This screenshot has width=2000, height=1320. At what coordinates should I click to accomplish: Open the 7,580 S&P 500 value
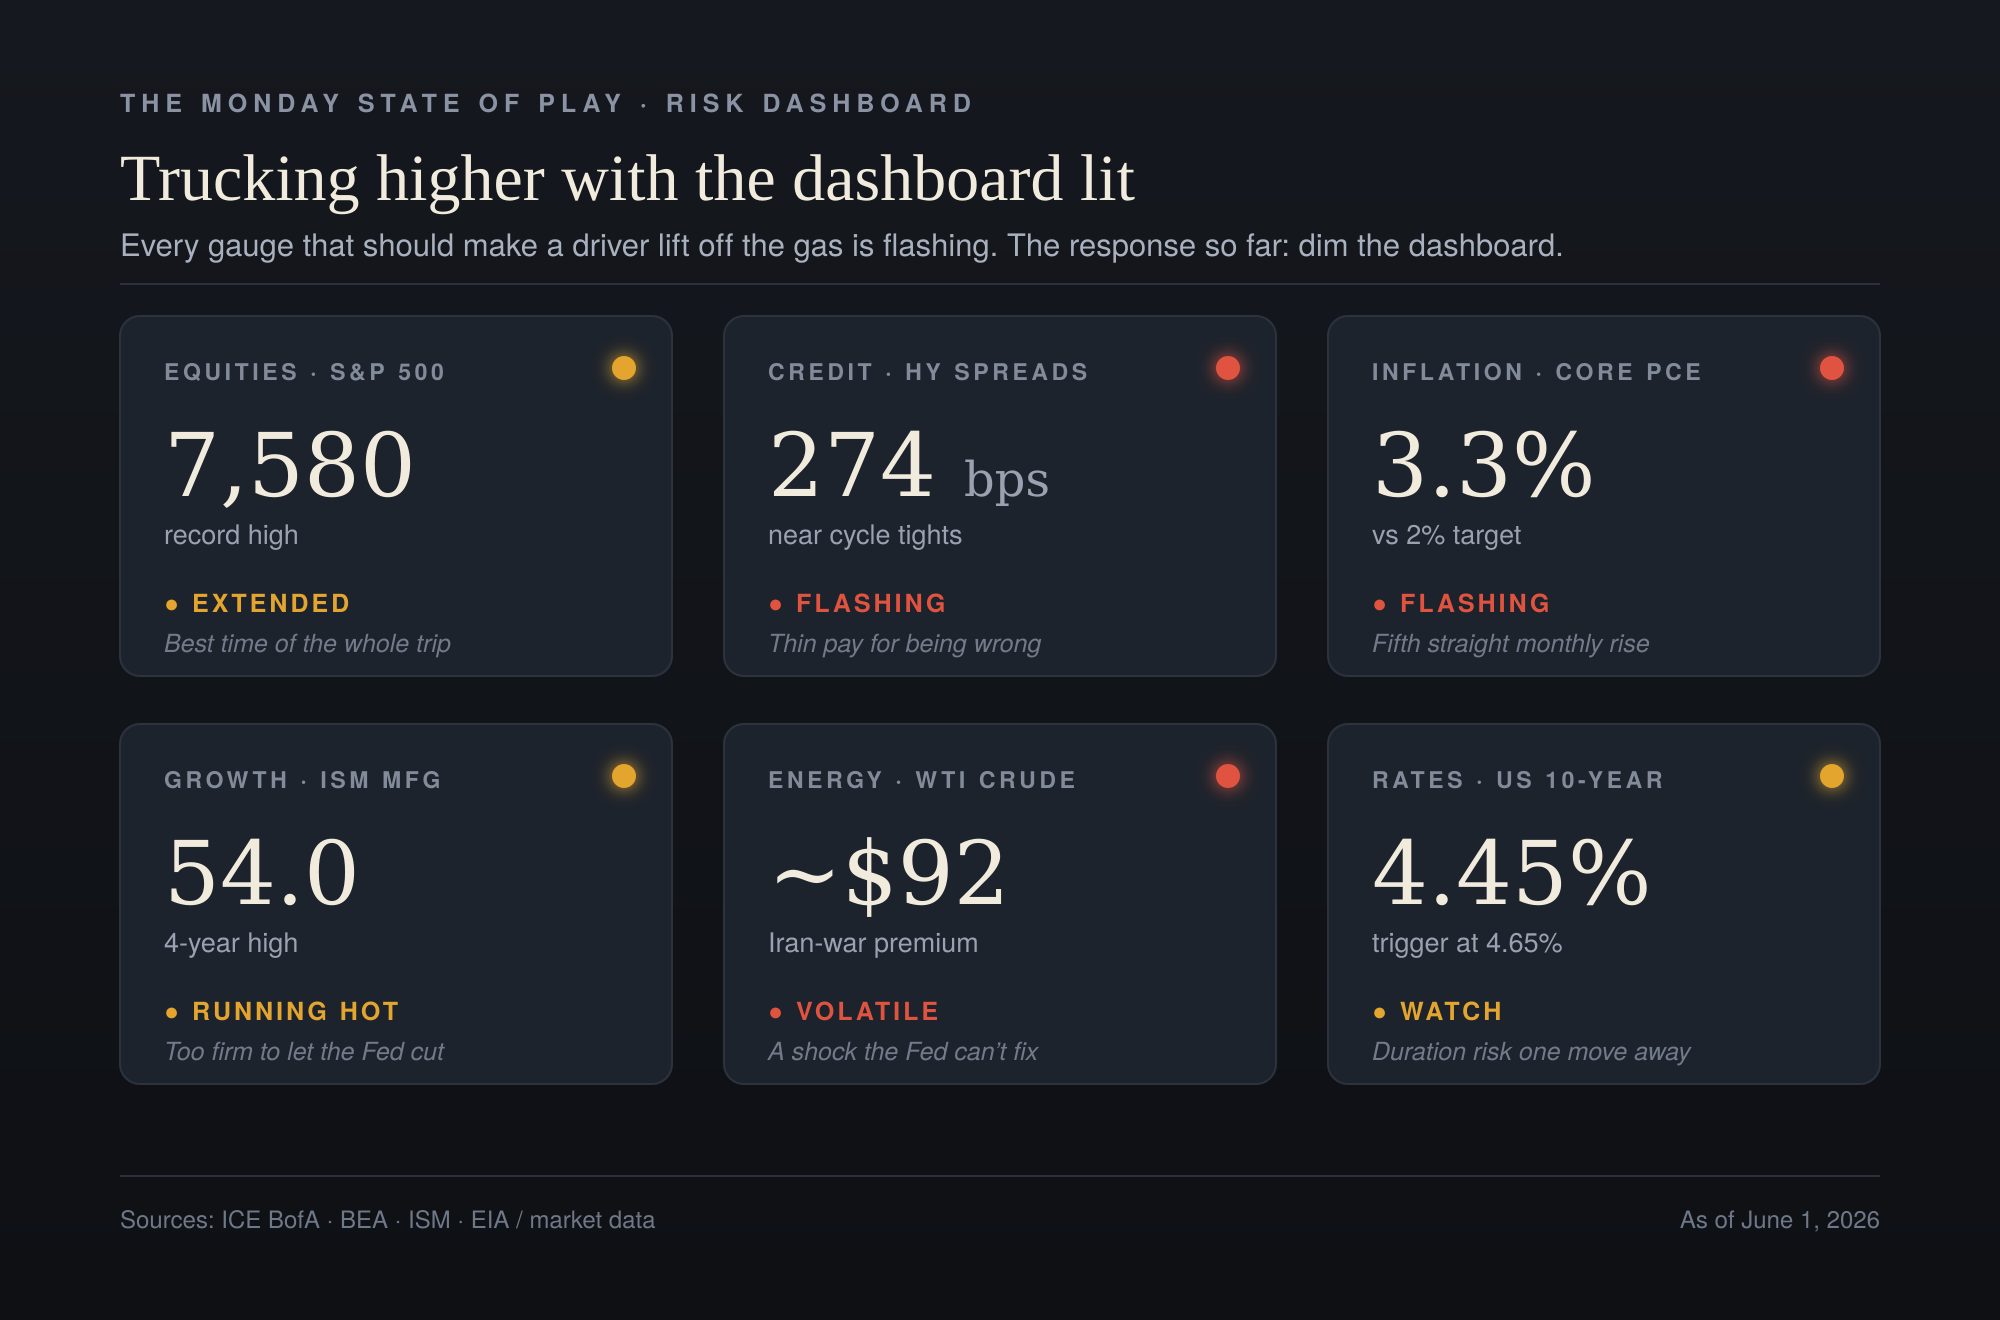point(290,464)
